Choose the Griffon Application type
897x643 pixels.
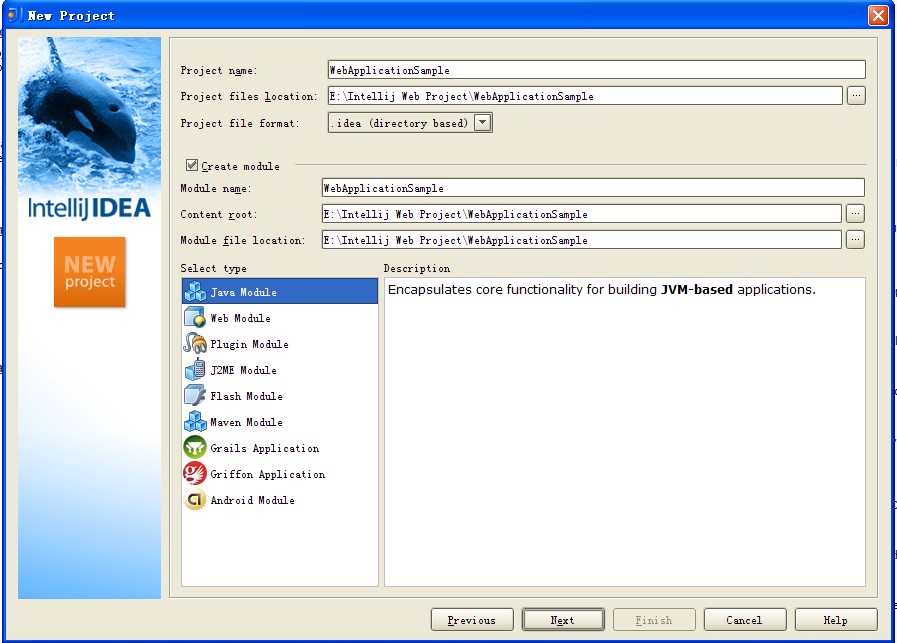[196, 473]
